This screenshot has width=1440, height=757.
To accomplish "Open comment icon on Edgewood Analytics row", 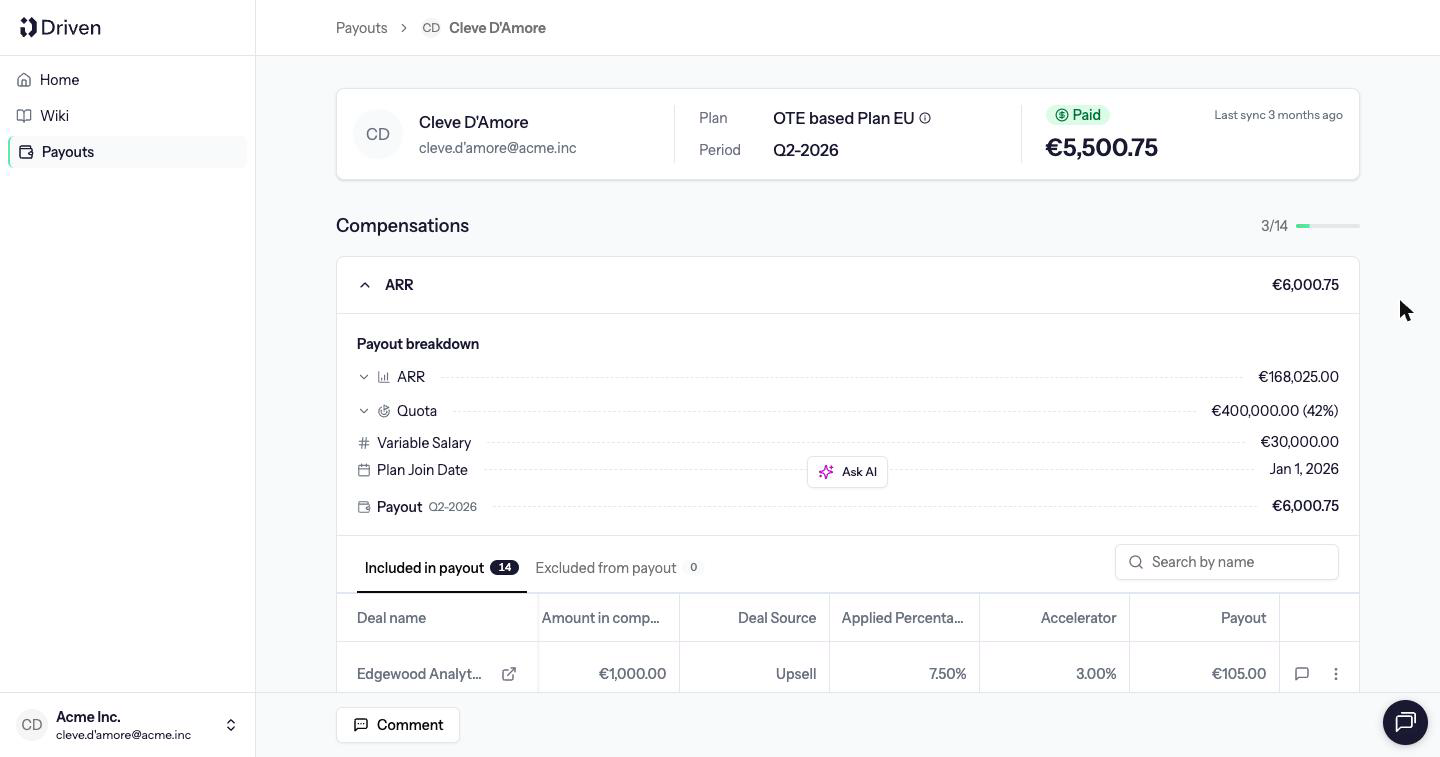I will pos(1302,674).
